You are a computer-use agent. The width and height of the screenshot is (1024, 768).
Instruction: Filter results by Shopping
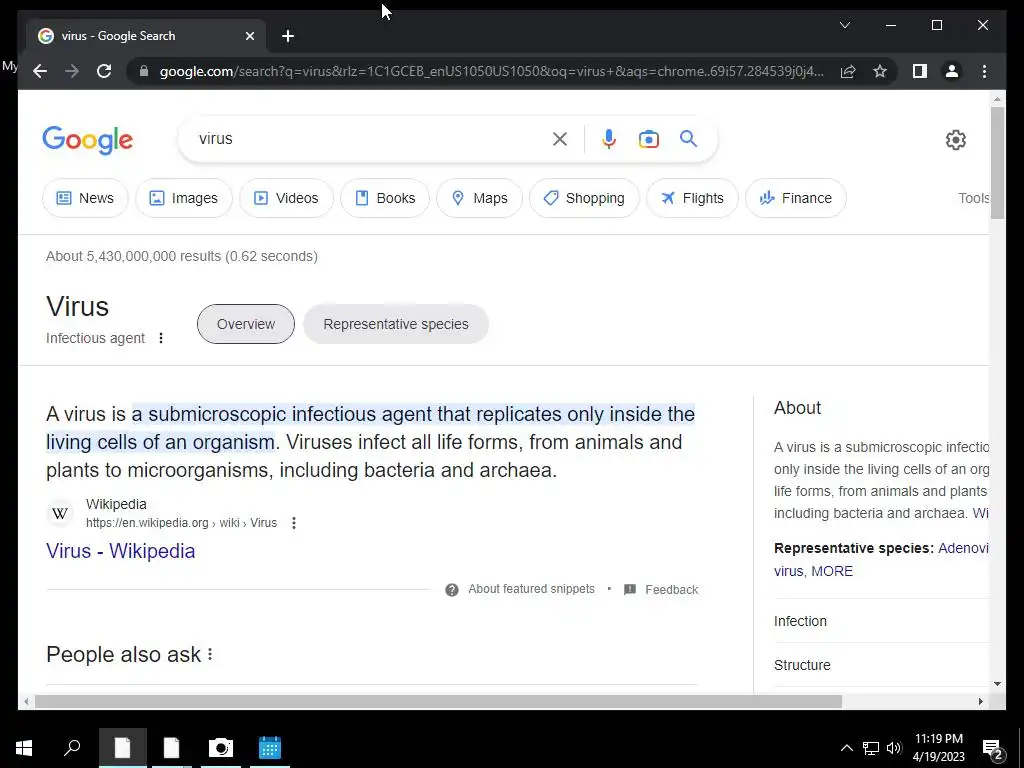pos(584,198)
